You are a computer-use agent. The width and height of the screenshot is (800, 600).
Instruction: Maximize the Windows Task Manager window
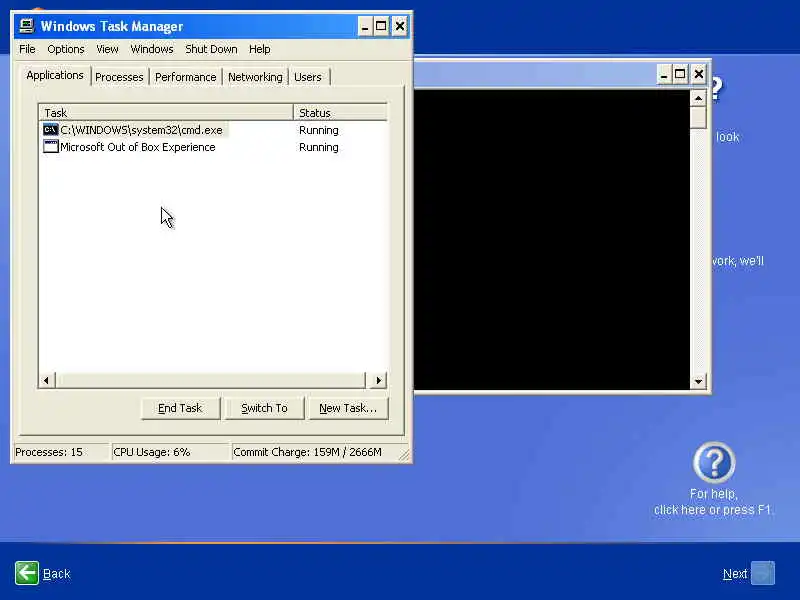(x=381, y=26)
